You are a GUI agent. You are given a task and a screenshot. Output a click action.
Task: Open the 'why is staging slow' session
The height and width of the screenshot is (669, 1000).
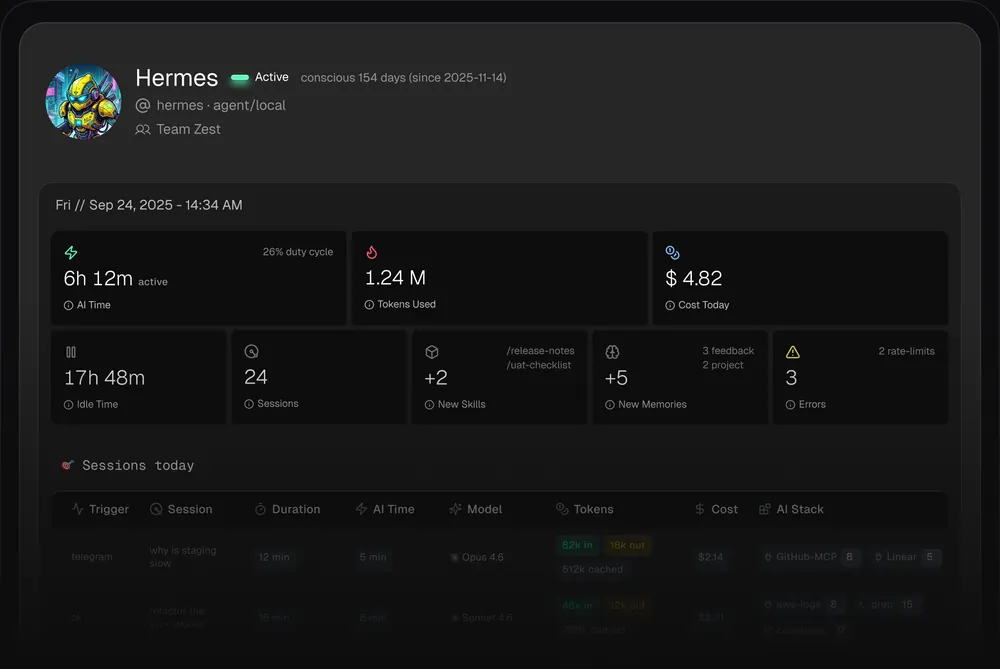click(x=183, y=557)
